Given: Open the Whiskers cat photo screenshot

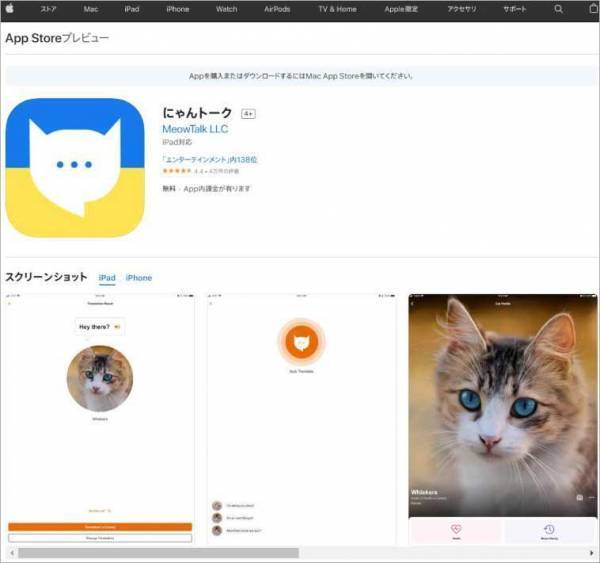Looking at the screenshot, I should [x=503, y=419].
